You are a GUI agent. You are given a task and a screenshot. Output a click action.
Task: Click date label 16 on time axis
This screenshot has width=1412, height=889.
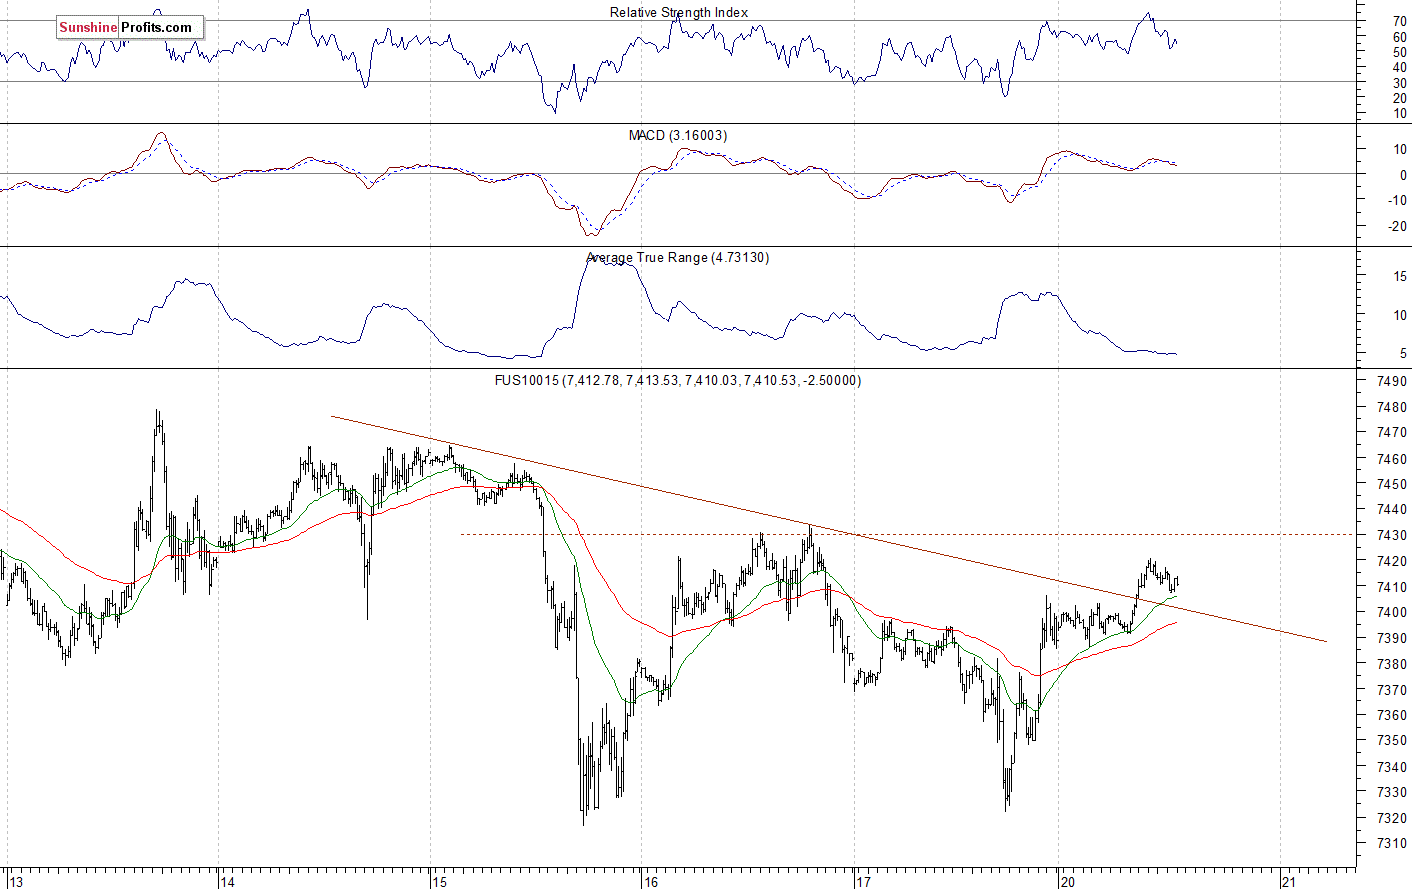pos(651,881)
